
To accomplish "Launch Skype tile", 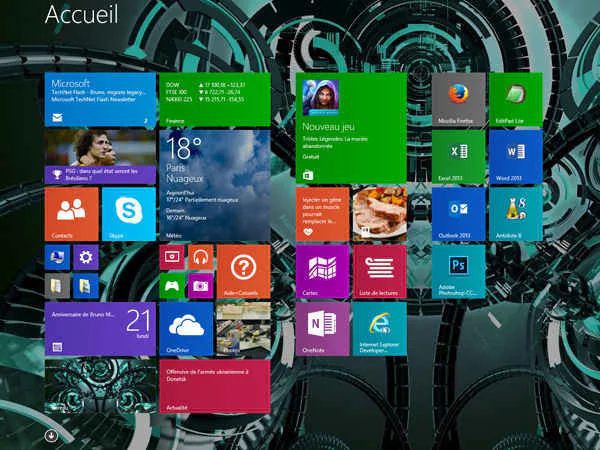I will (x=129, y=214).
